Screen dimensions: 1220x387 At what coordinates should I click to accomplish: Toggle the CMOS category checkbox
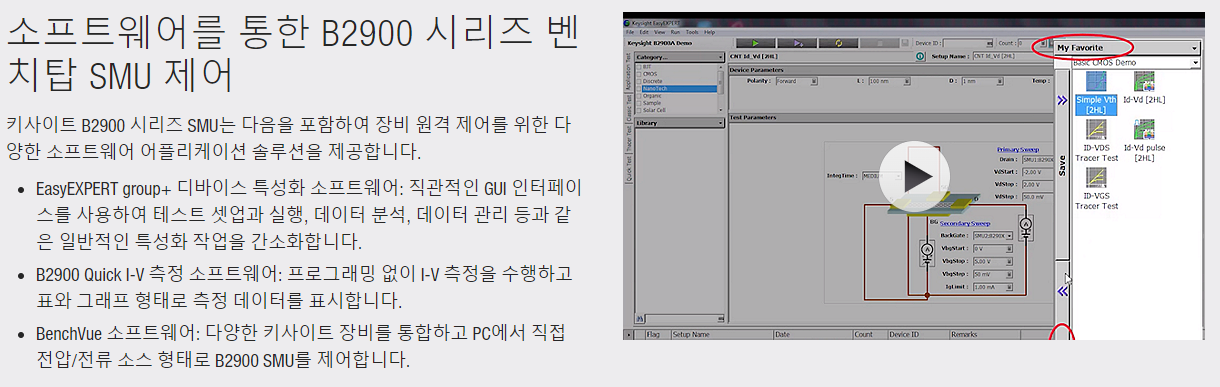click(639, 73)
